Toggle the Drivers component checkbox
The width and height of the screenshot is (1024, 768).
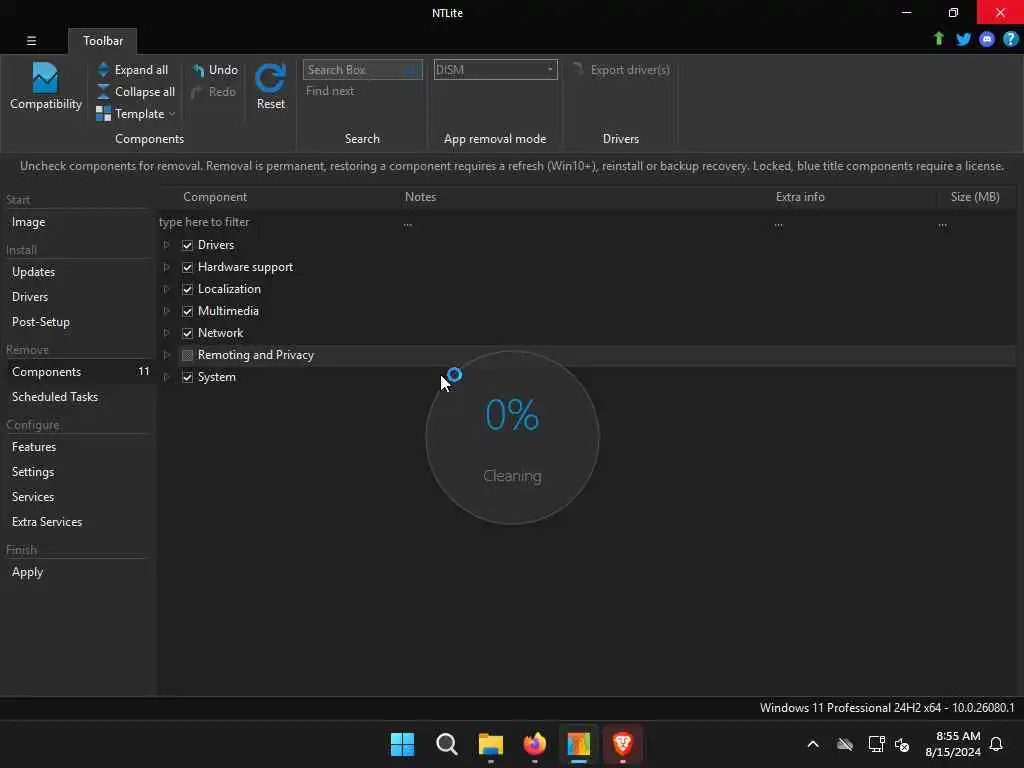187,245
